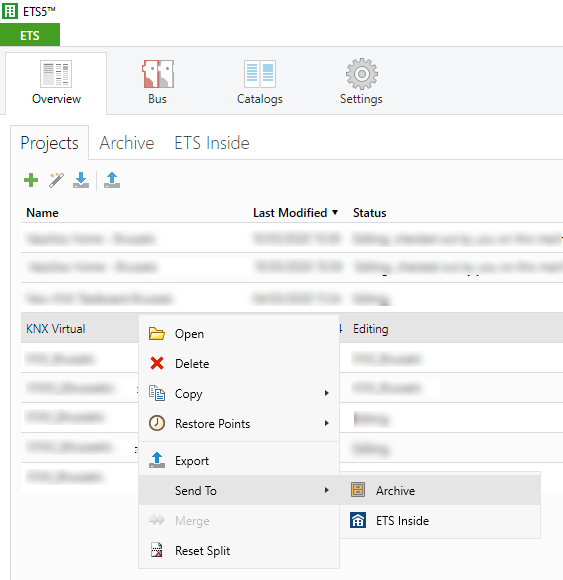The width and height of the screenshot is (563, 580).
Task: Click the yellow folder Open icon
Action: click(x=157, y=334)
